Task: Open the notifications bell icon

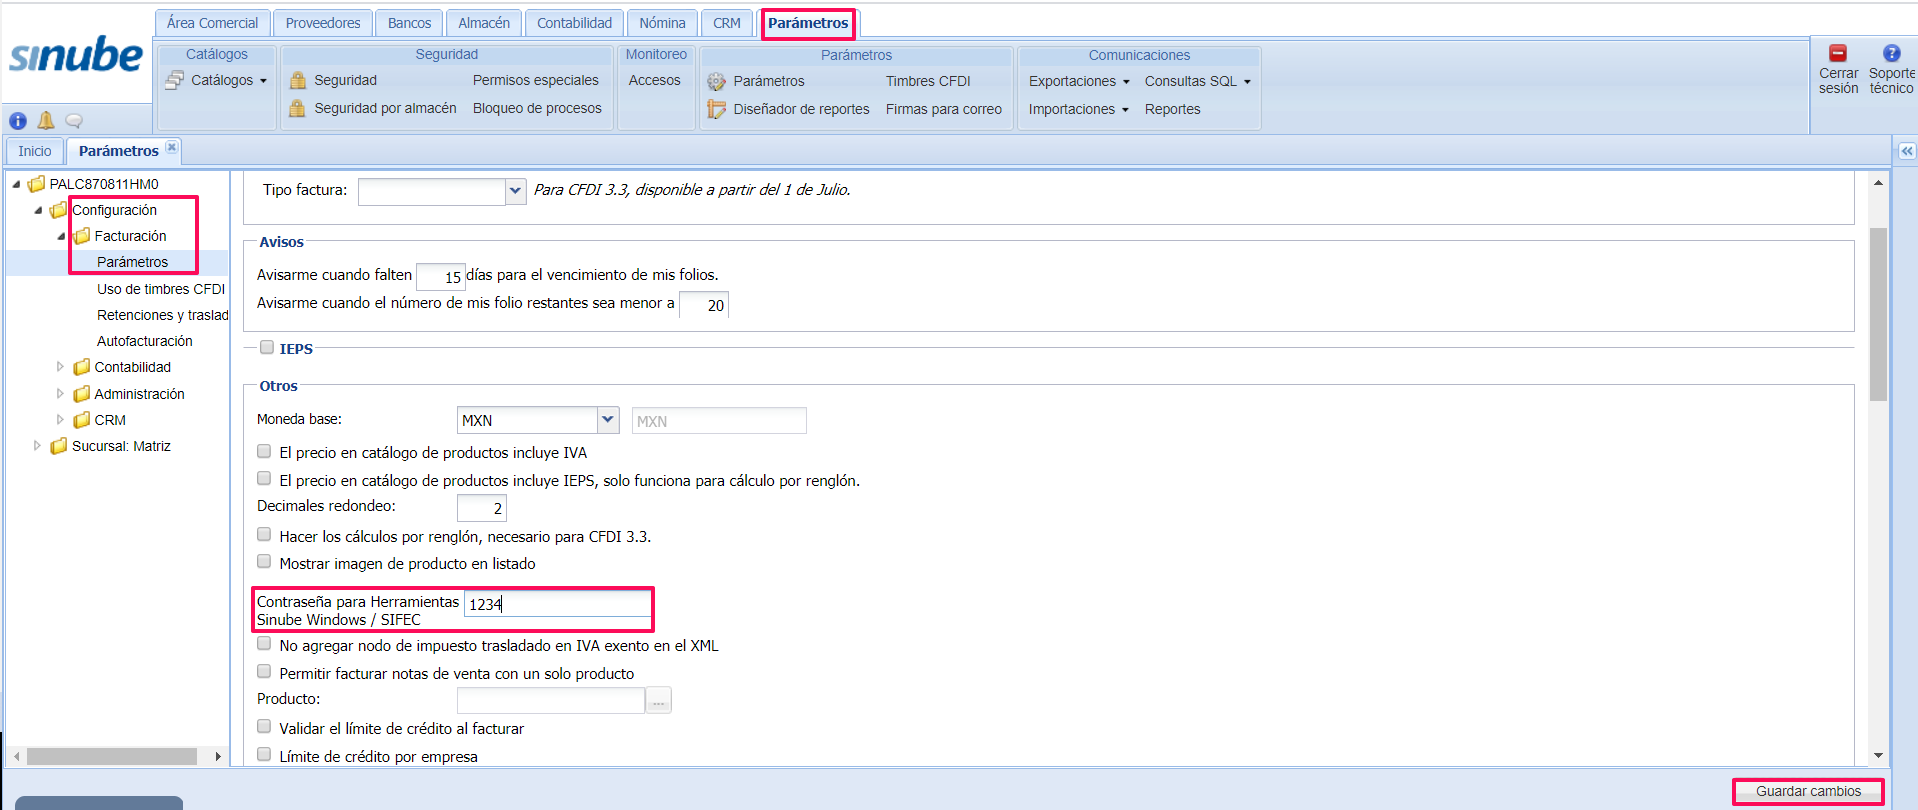Action: (46, 121)
